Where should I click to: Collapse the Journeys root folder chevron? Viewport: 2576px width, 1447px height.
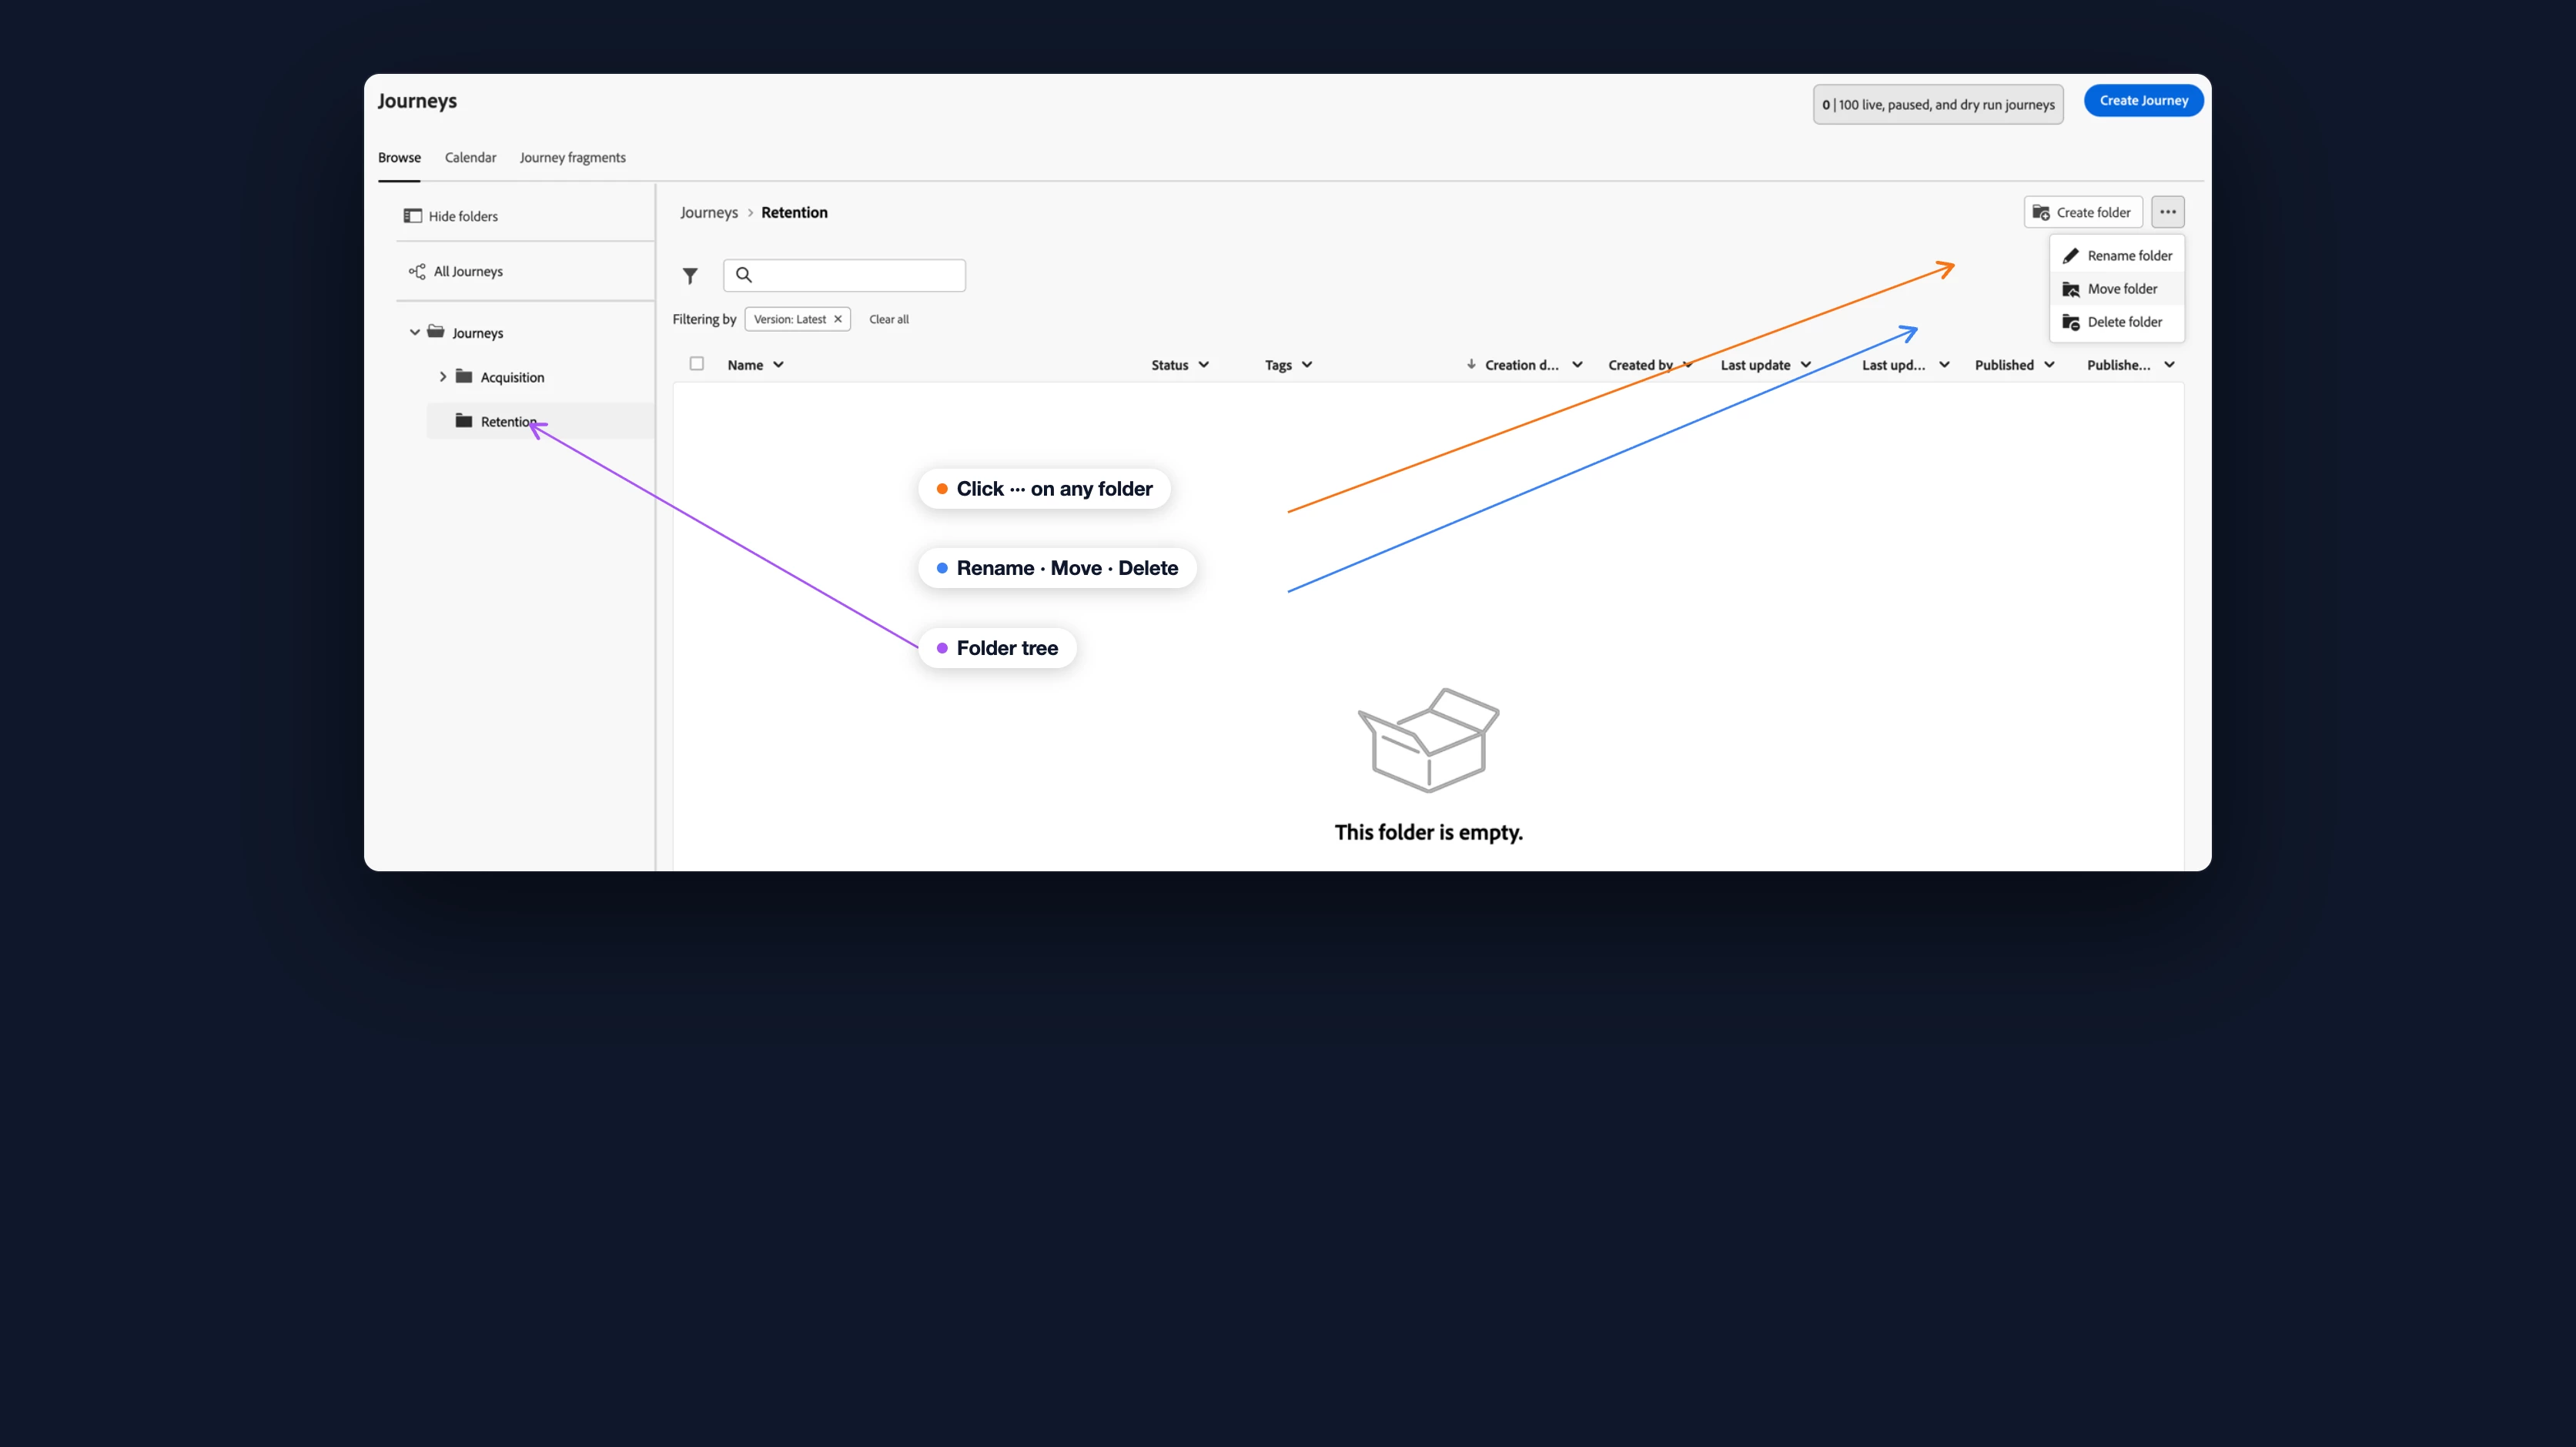tap(415, 332)
